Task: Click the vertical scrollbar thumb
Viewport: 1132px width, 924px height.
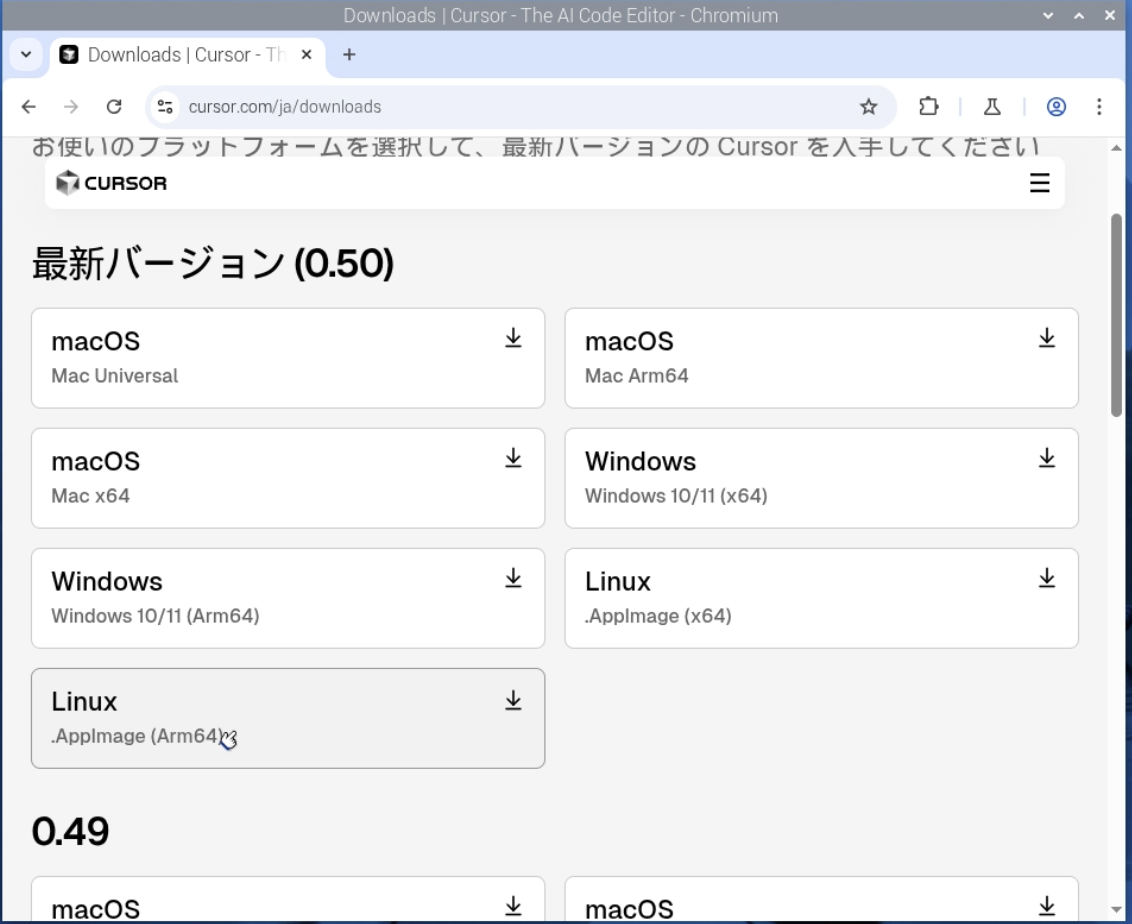Action: click(x=1117, y=315)
